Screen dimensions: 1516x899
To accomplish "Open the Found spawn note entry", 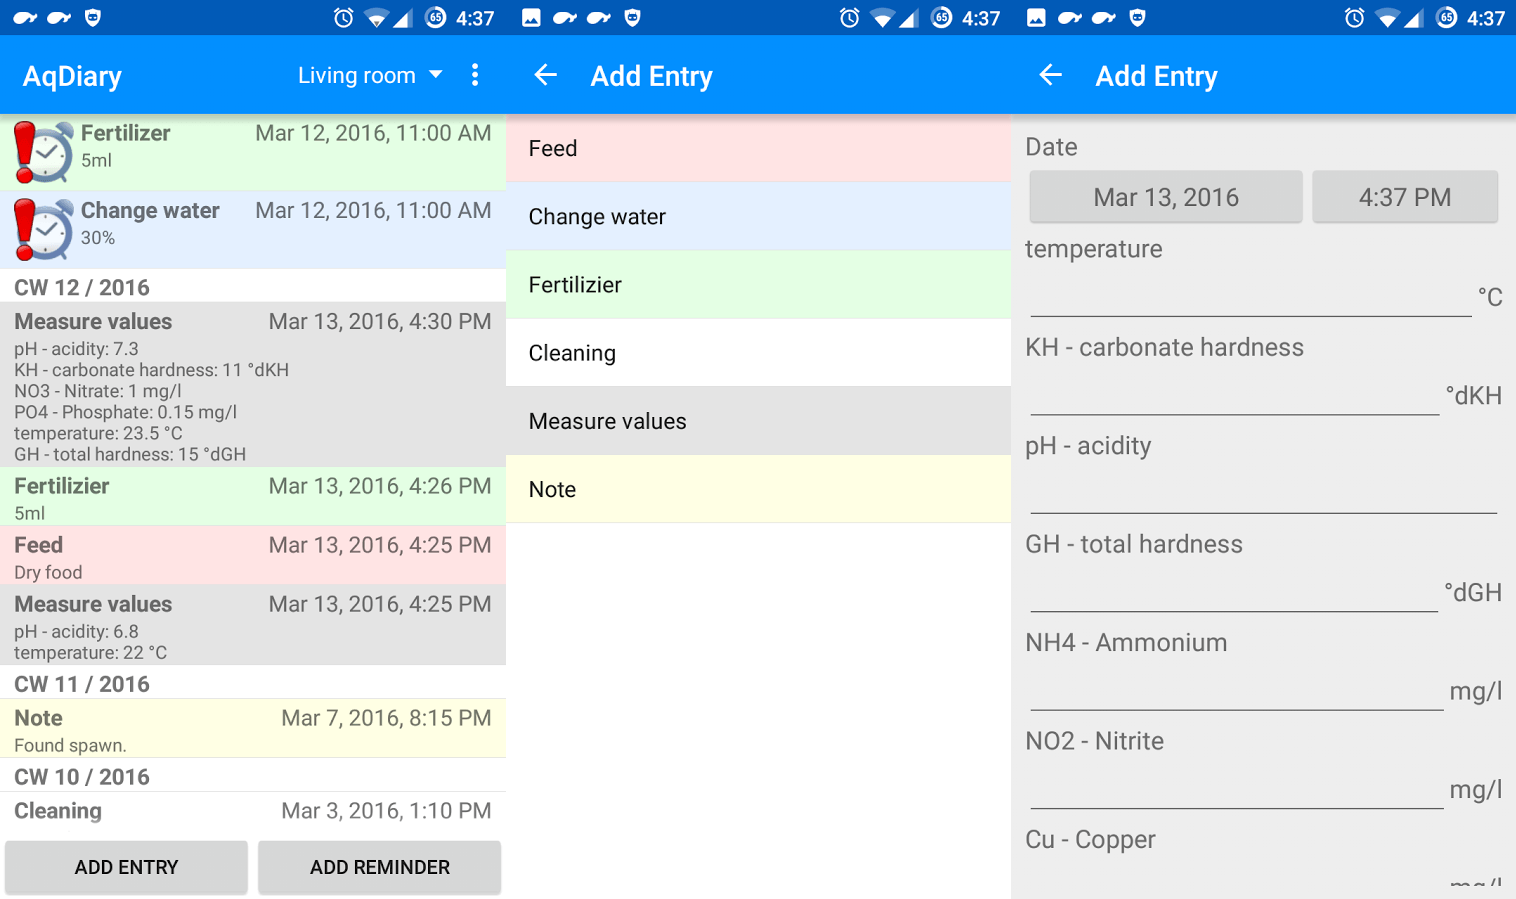I will (253, 729).
